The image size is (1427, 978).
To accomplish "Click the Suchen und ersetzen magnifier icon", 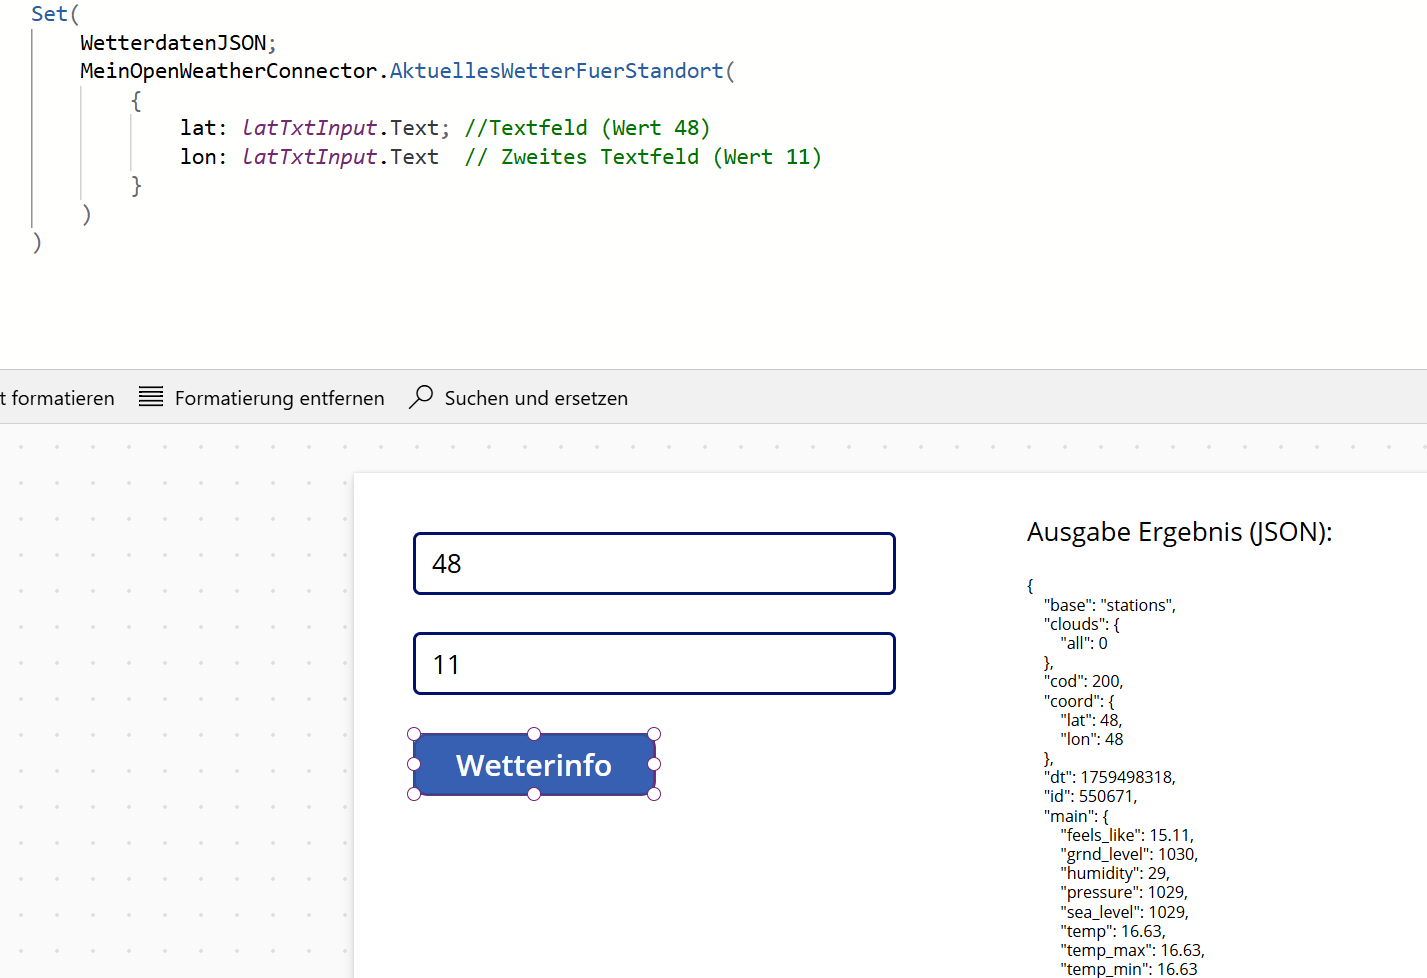I will pyautogui.click(x=421, y=397).
